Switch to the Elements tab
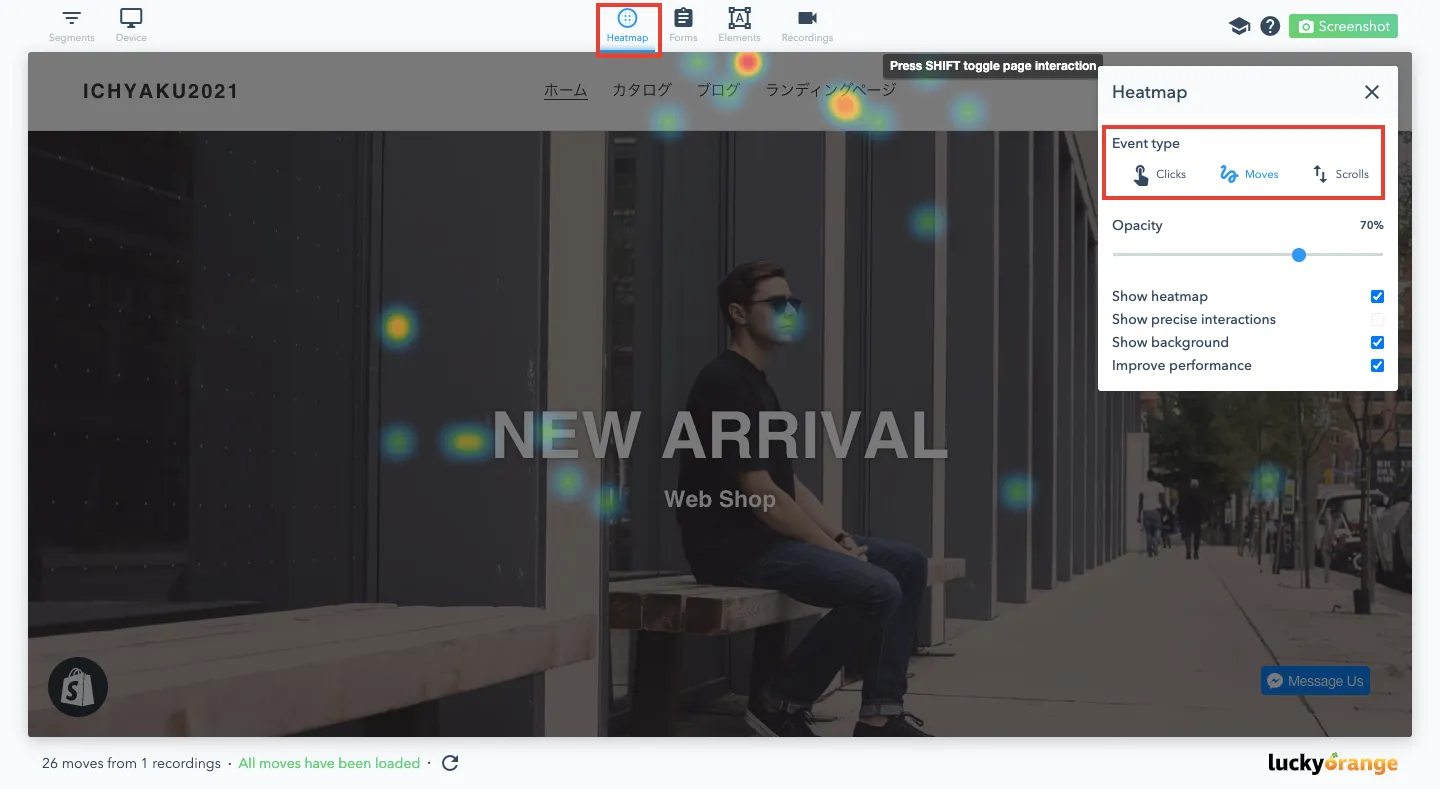Screen dimensions: 1440x789 click(x=739, y=26)
